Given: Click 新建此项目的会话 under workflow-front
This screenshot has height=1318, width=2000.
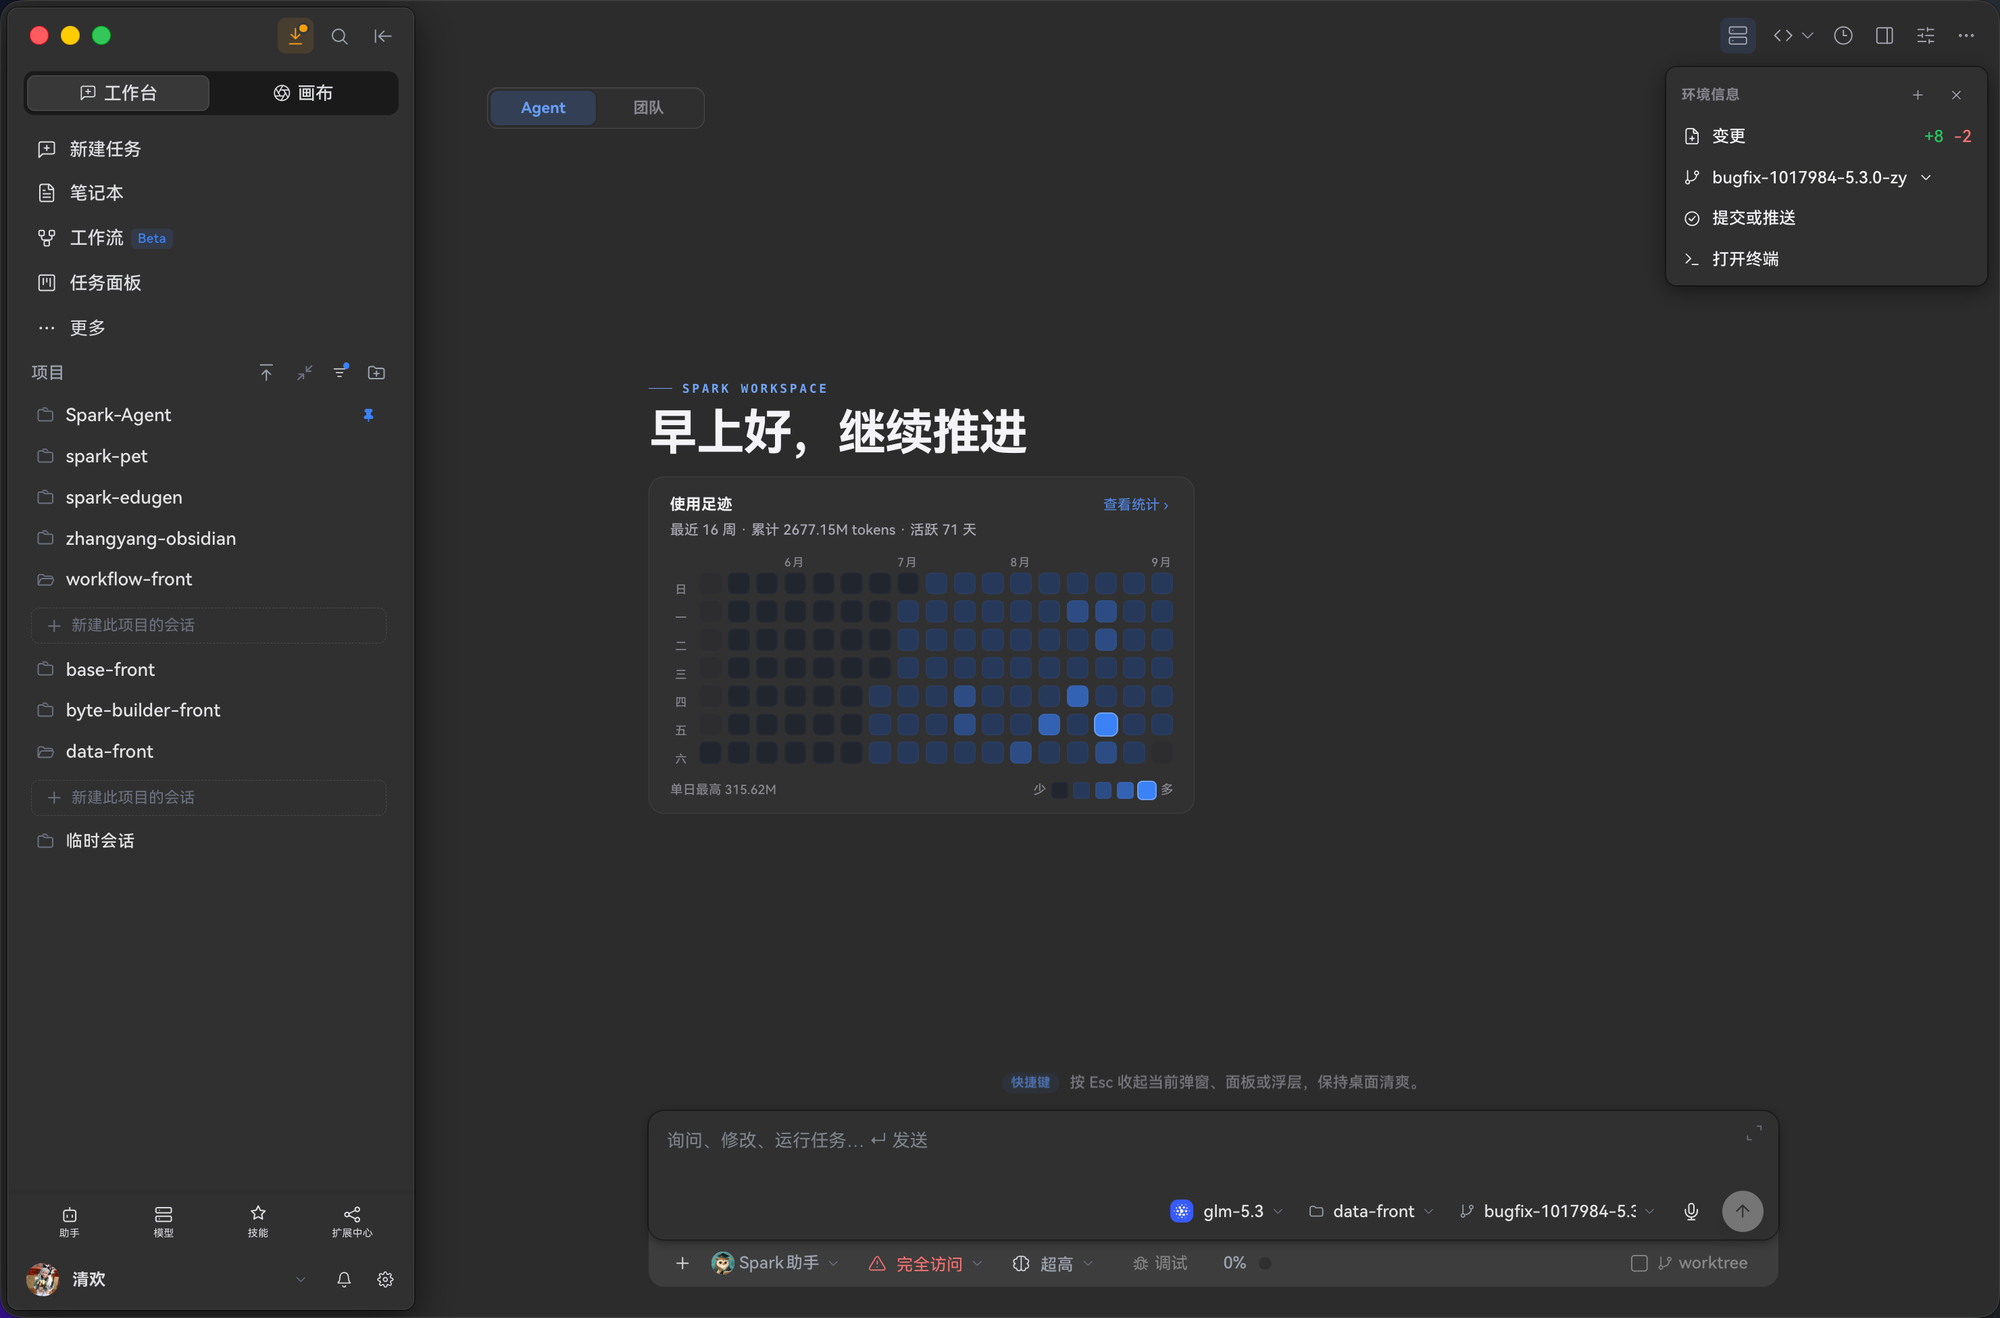Looking at the screenshot, I should (x=208, y=625).
